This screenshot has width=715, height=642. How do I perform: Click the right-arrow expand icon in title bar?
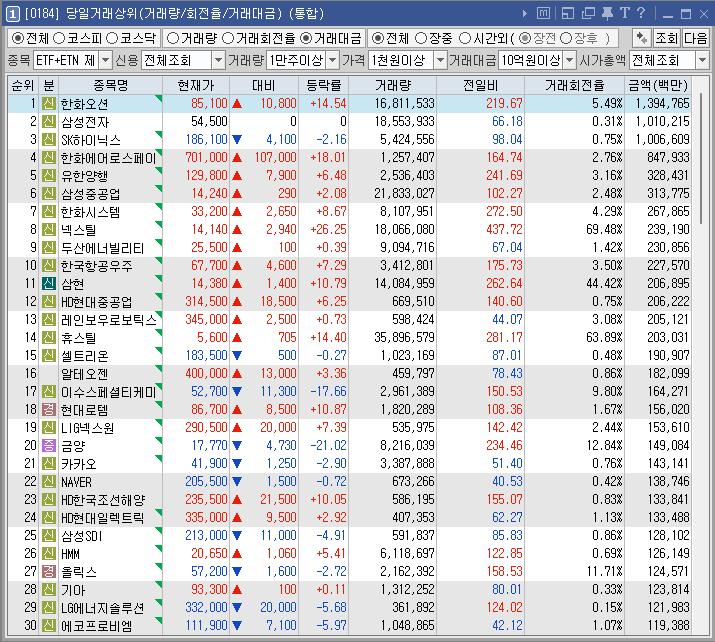tap(525, 14)
